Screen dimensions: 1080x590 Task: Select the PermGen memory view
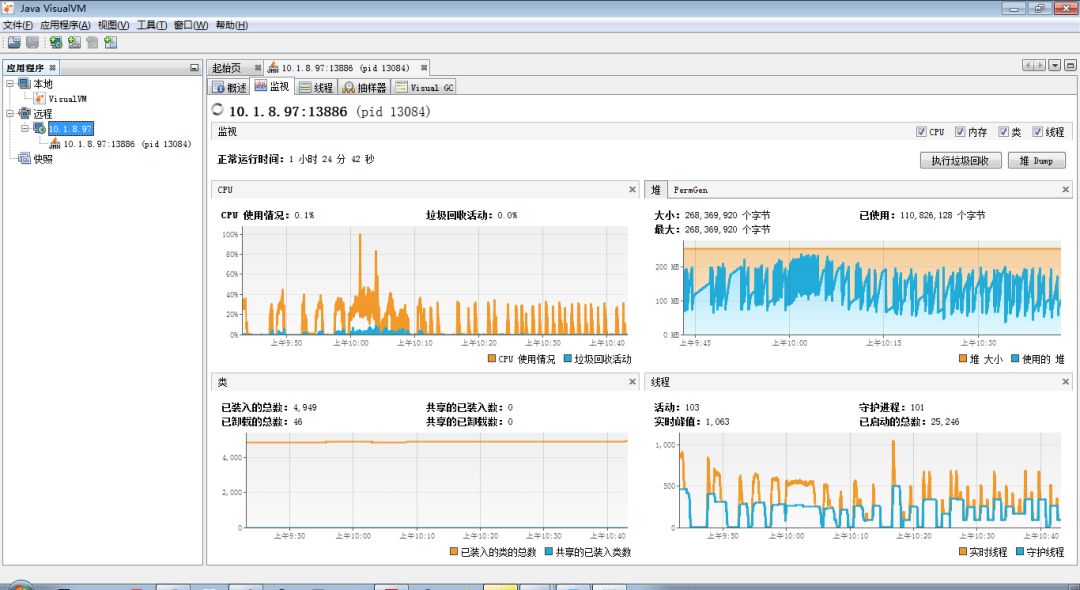coord(690,190)
